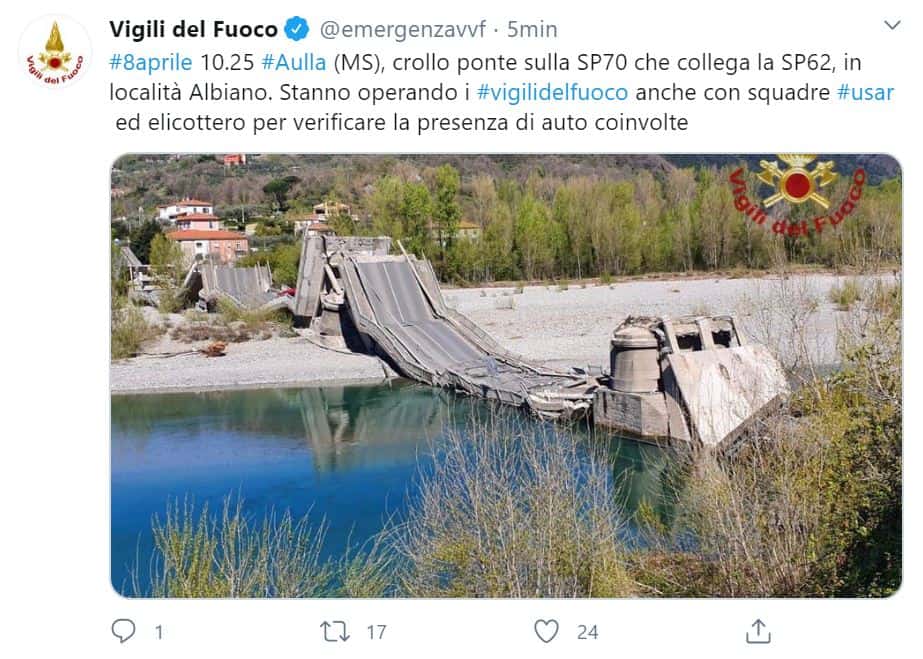
Task: Click the blue verified badge
Action: click(297, 29)
